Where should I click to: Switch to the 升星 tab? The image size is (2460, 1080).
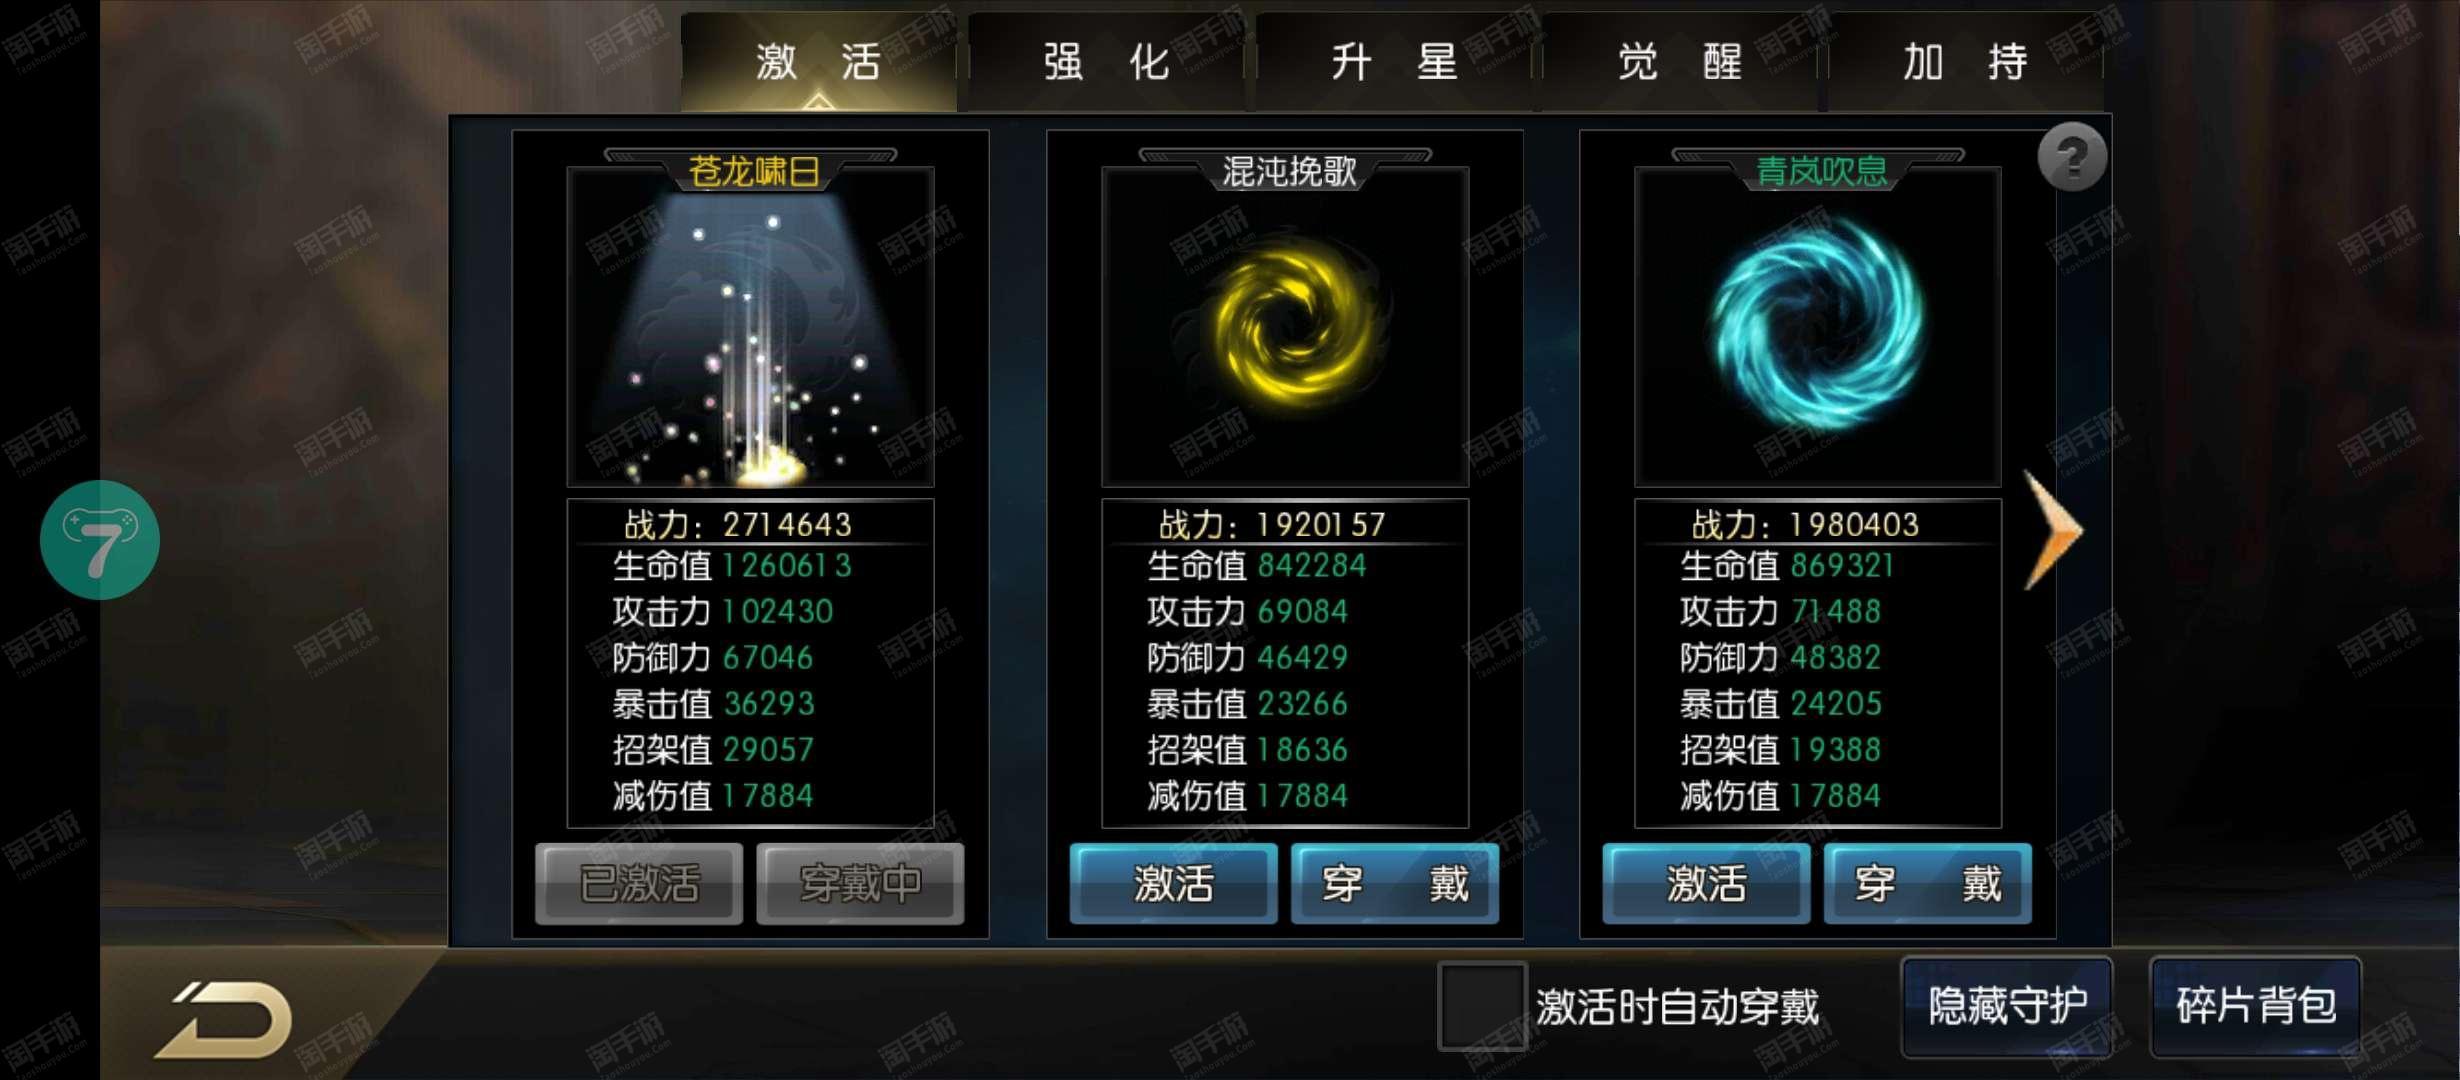click(1394, 62)
